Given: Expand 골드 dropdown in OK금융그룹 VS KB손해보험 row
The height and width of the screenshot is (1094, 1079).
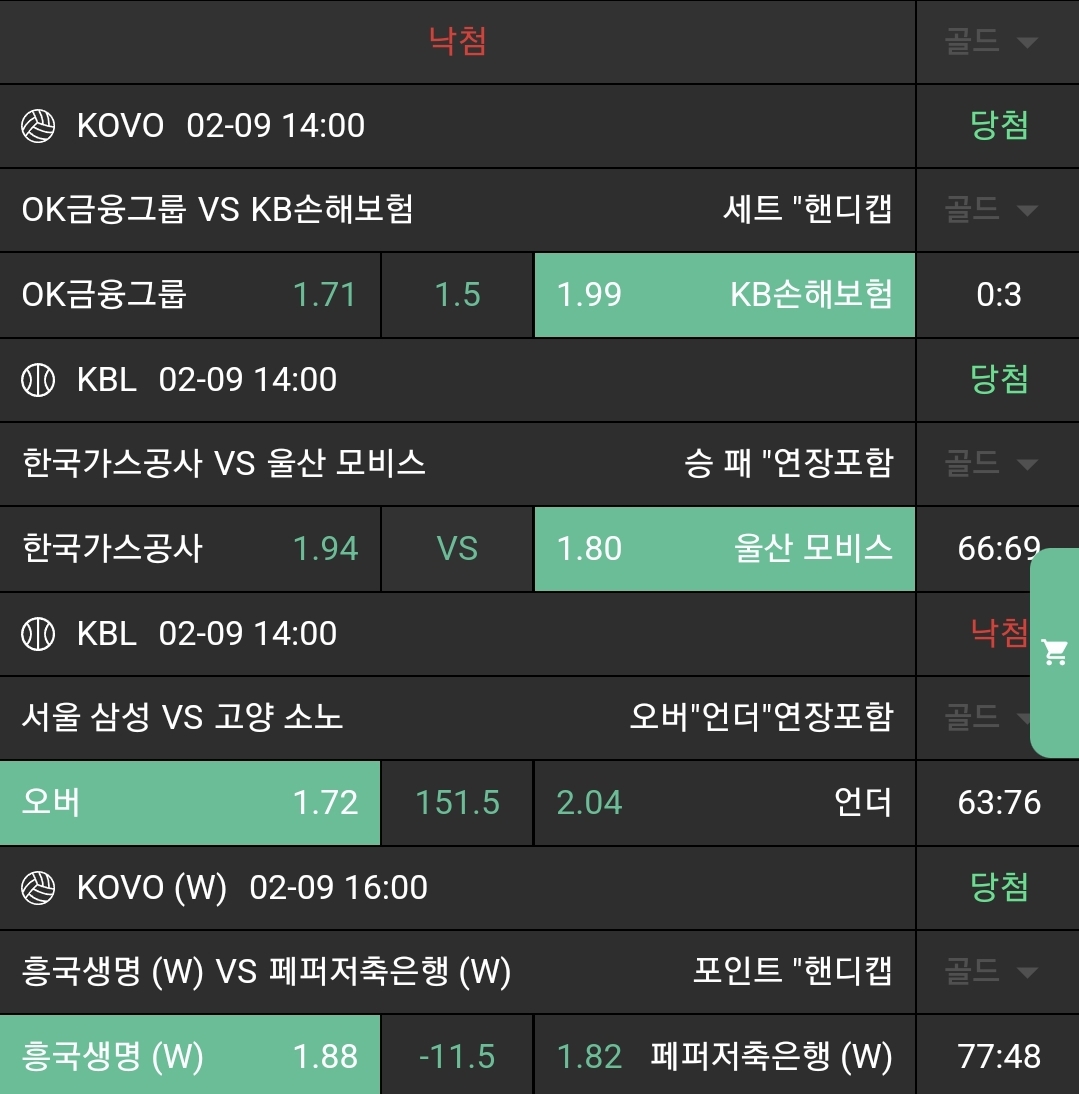Looking at the screenshot, I should [x=991, y=210].
